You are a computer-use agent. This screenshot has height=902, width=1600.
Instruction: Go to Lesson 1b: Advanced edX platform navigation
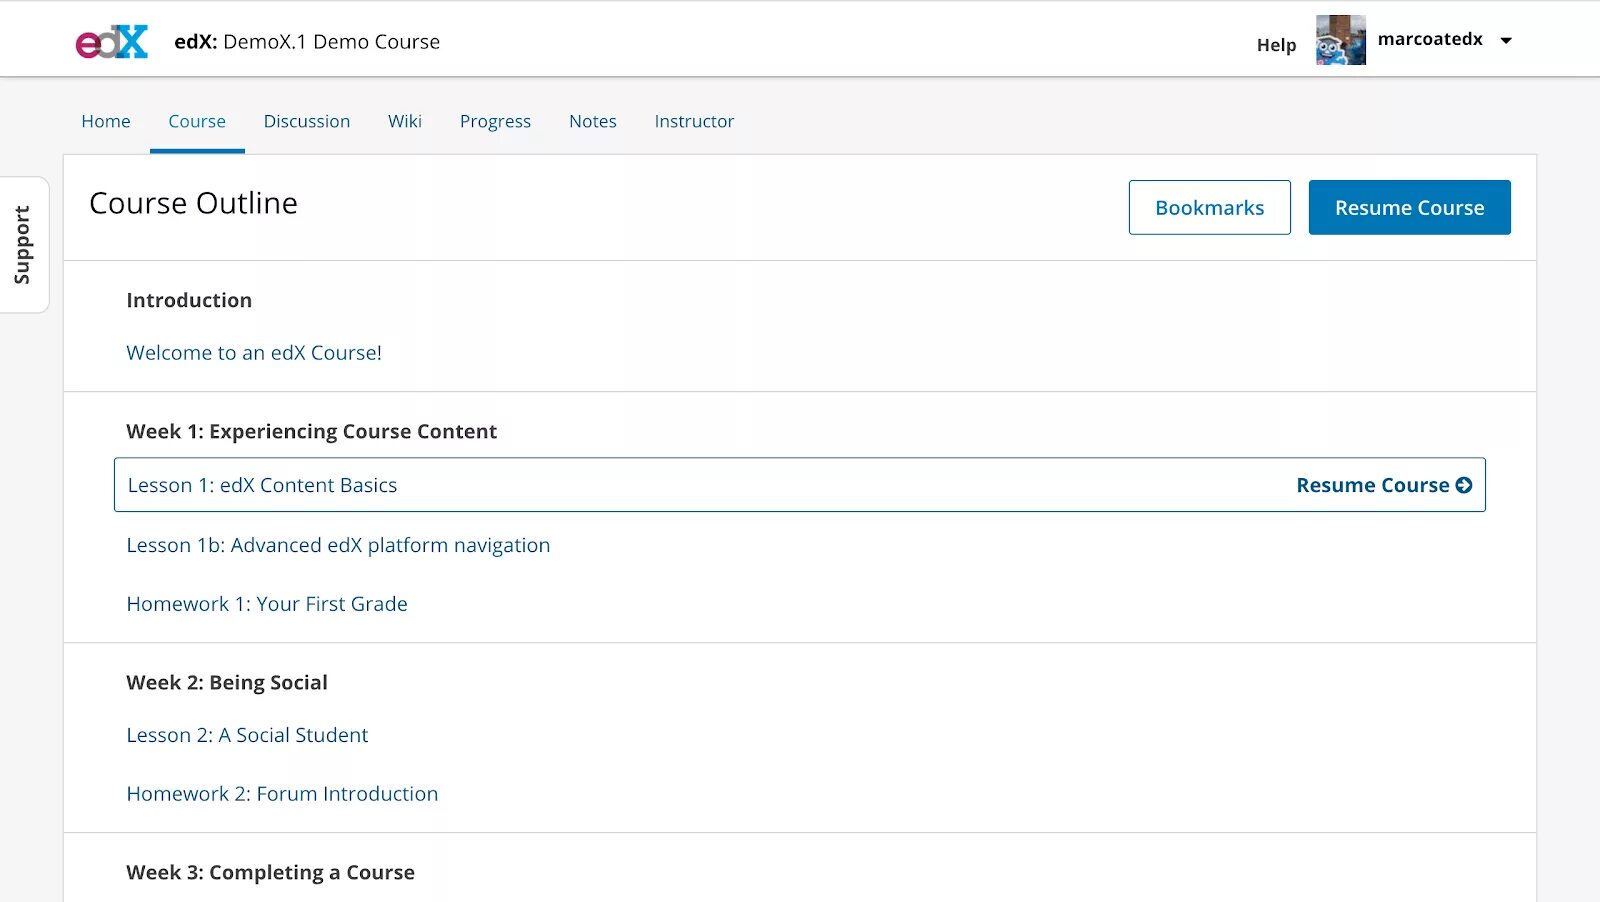point(338,545)
